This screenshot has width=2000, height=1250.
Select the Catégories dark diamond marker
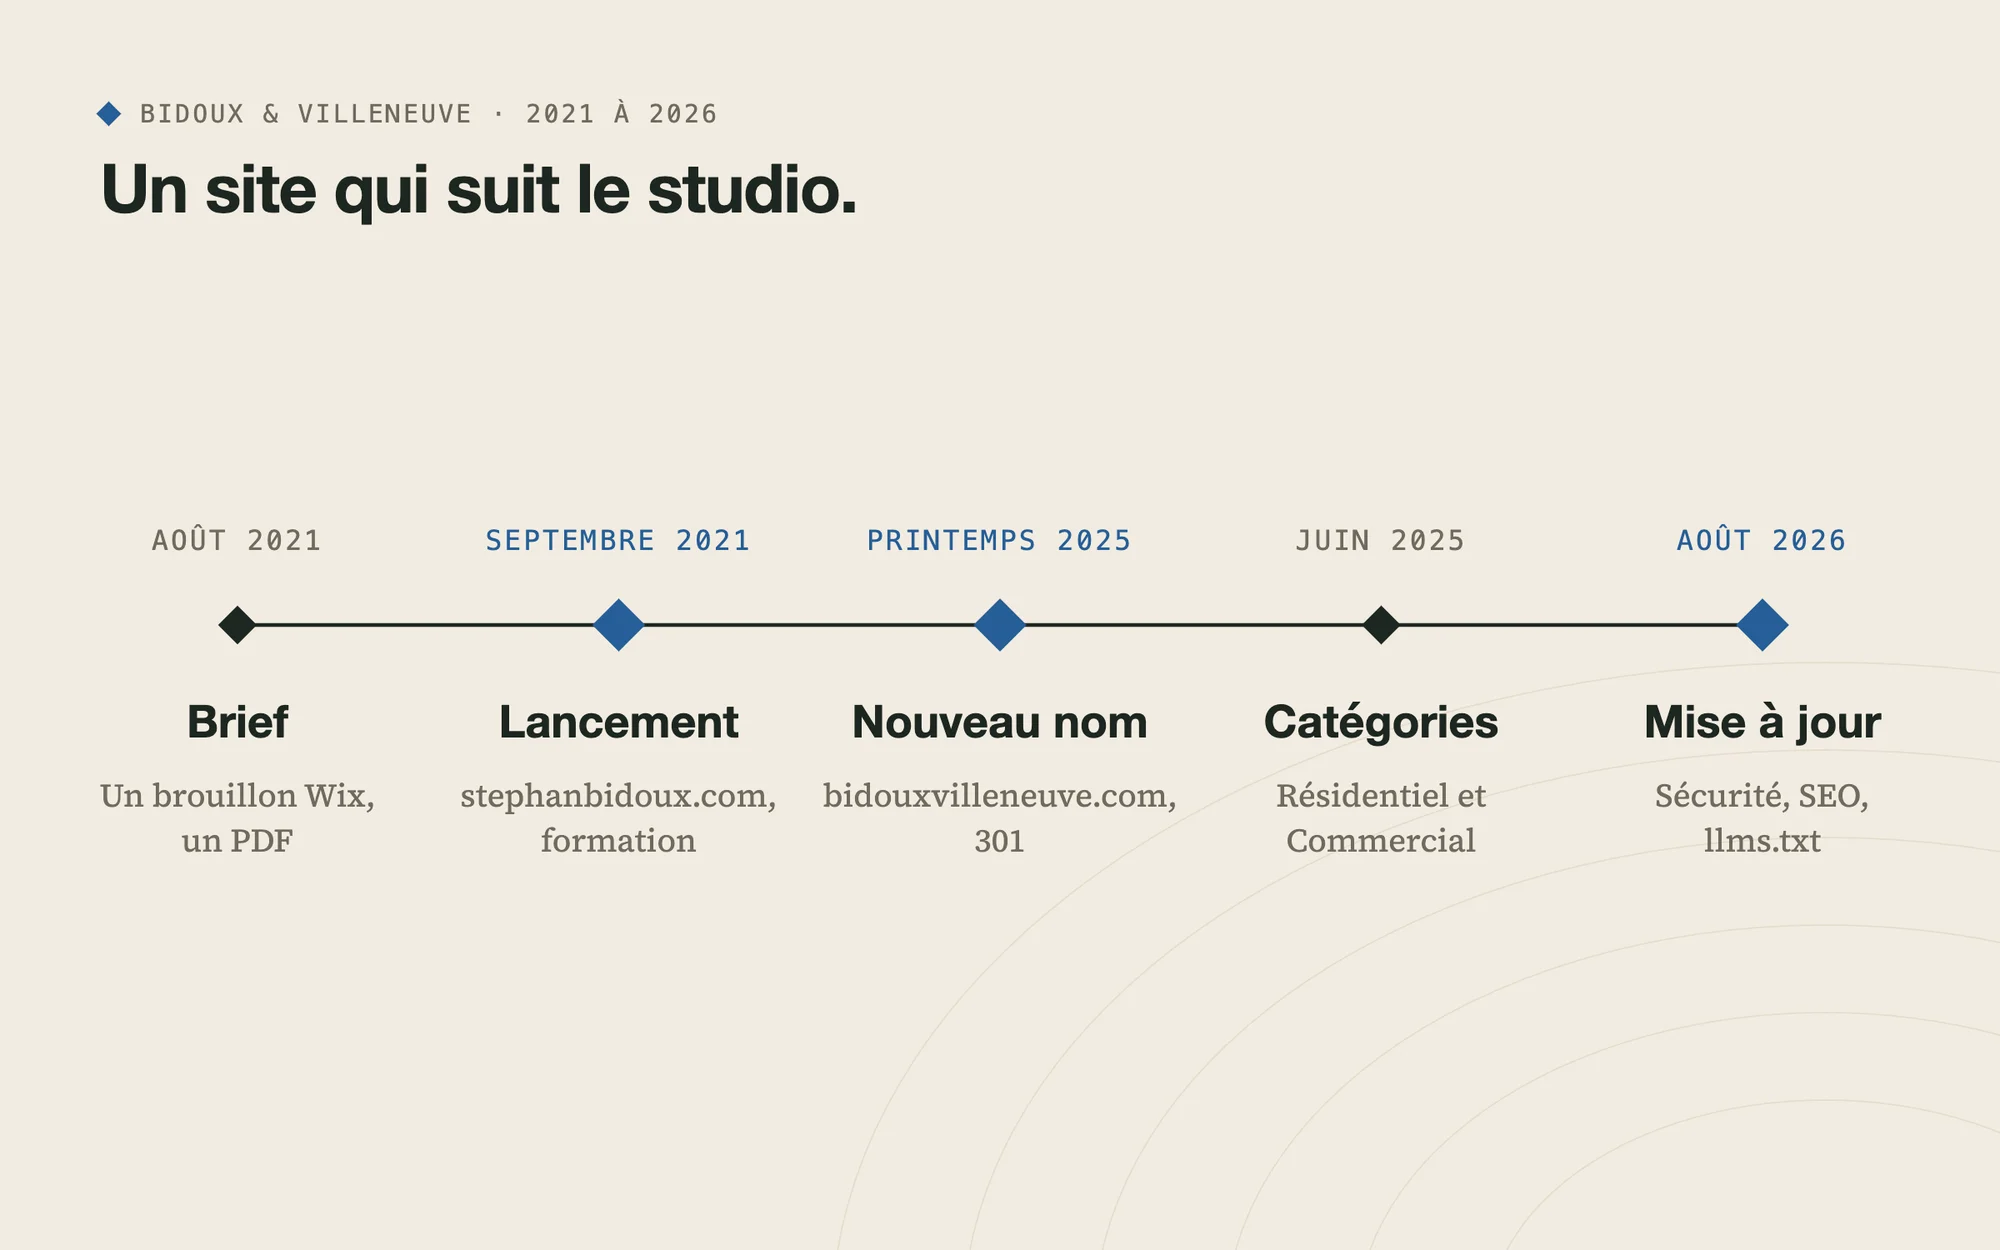[x=1381, y=625]
